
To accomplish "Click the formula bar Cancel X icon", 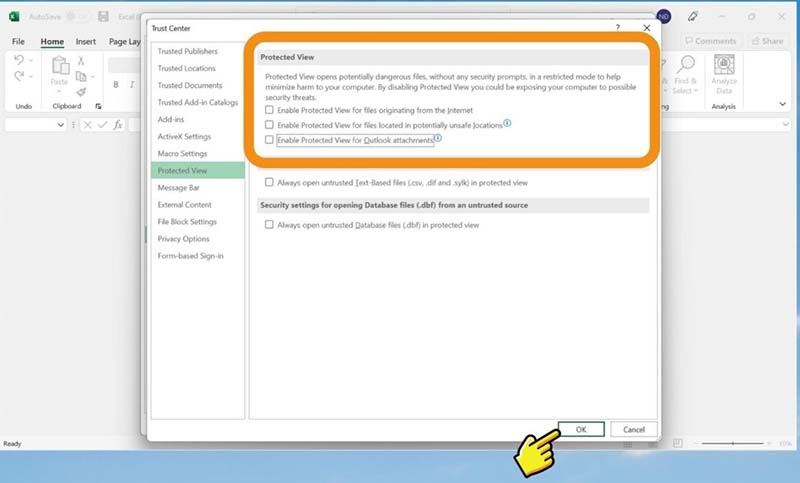I will (x=88, y=124).
